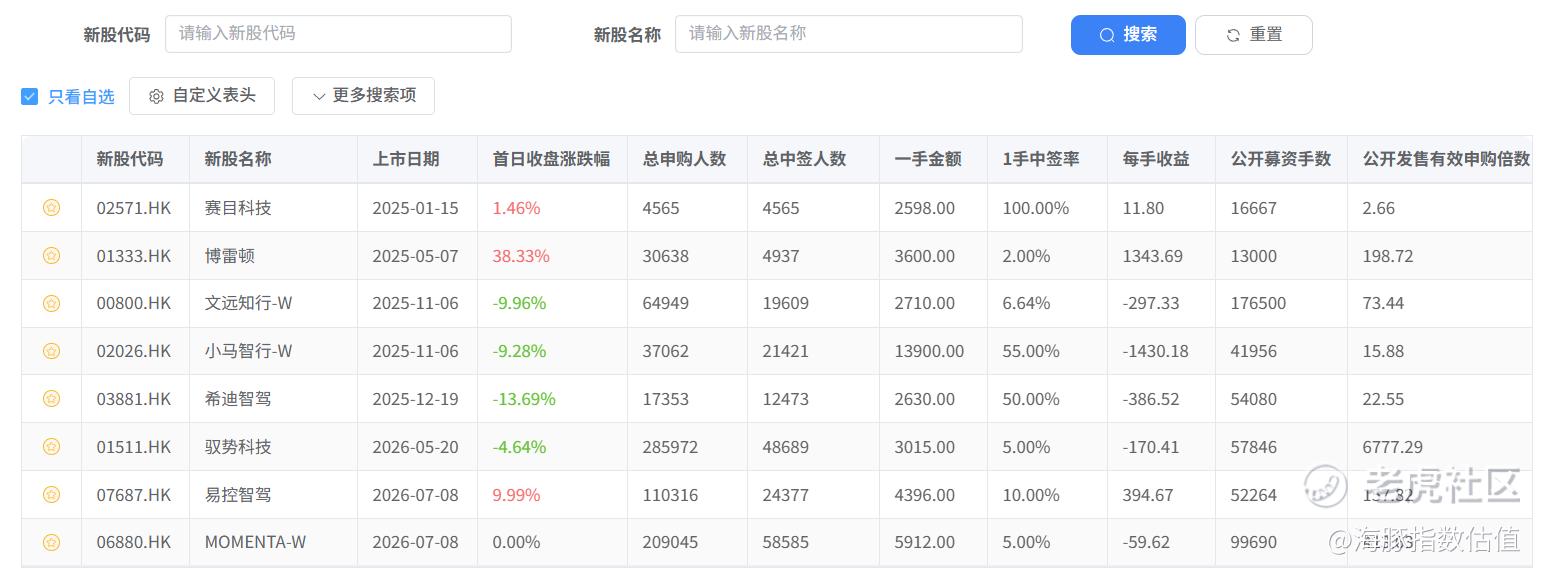This screenshot has height=576, width=1551.
Task: Click the 13900.00 lot amount value
Action: click(x=929, y=351)
